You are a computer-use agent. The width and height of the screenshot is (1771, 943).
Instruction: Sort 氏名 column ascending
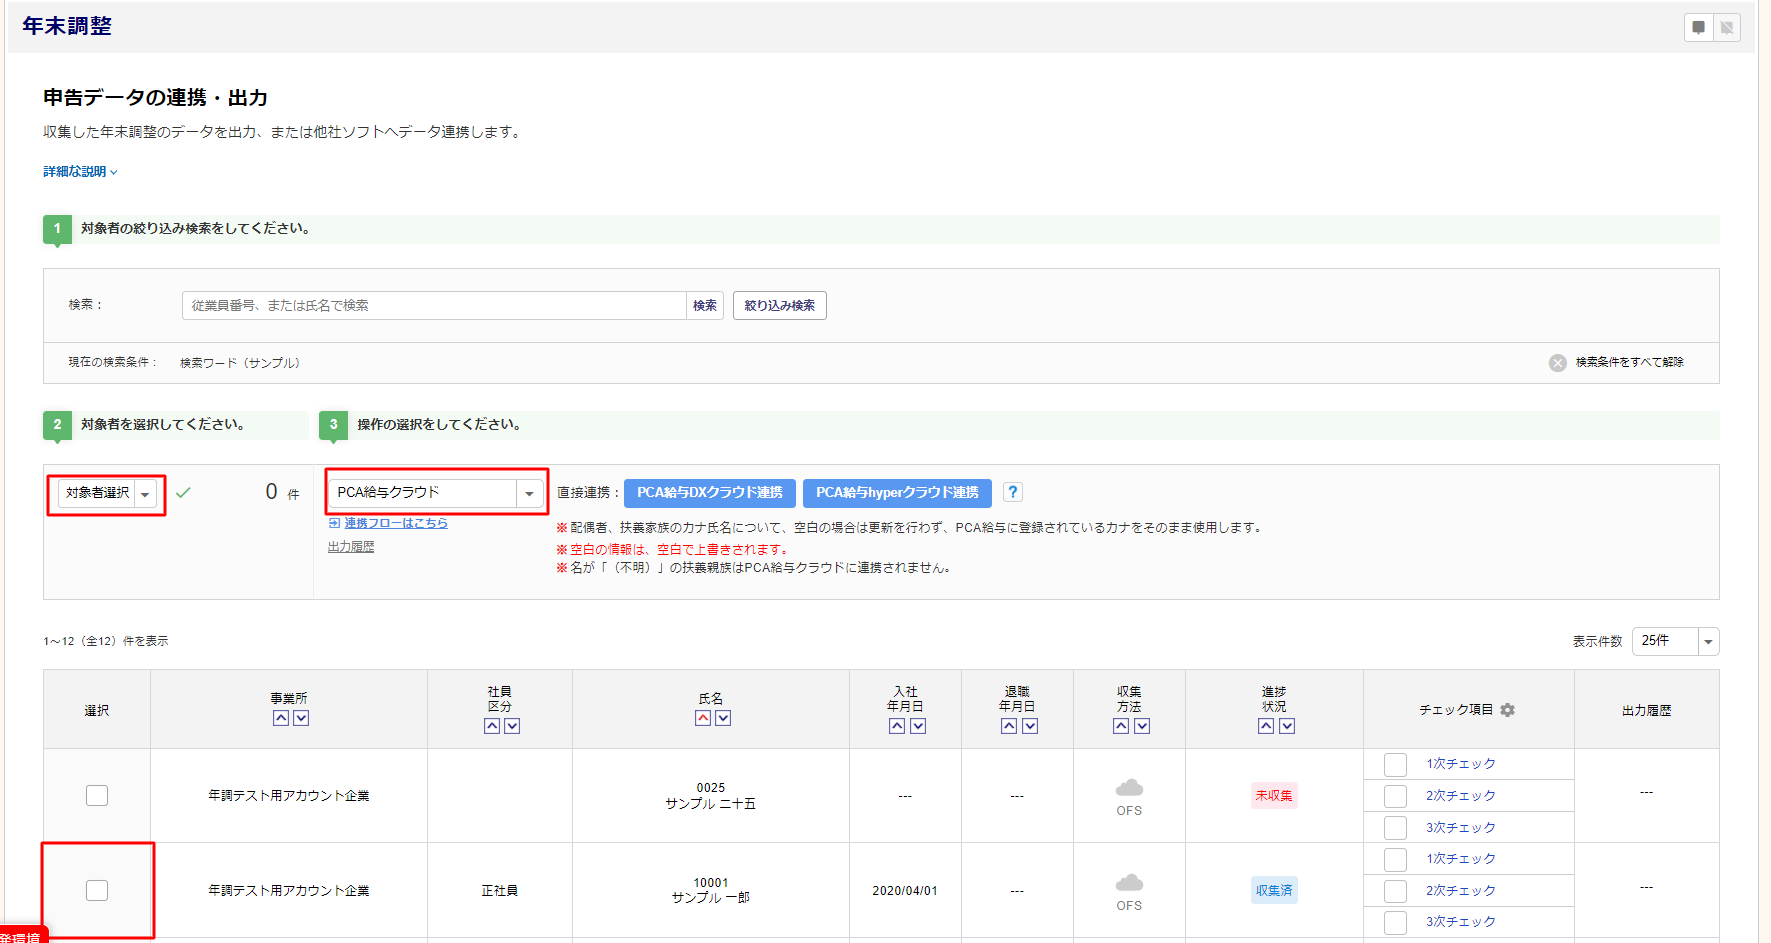click(703, 718)
